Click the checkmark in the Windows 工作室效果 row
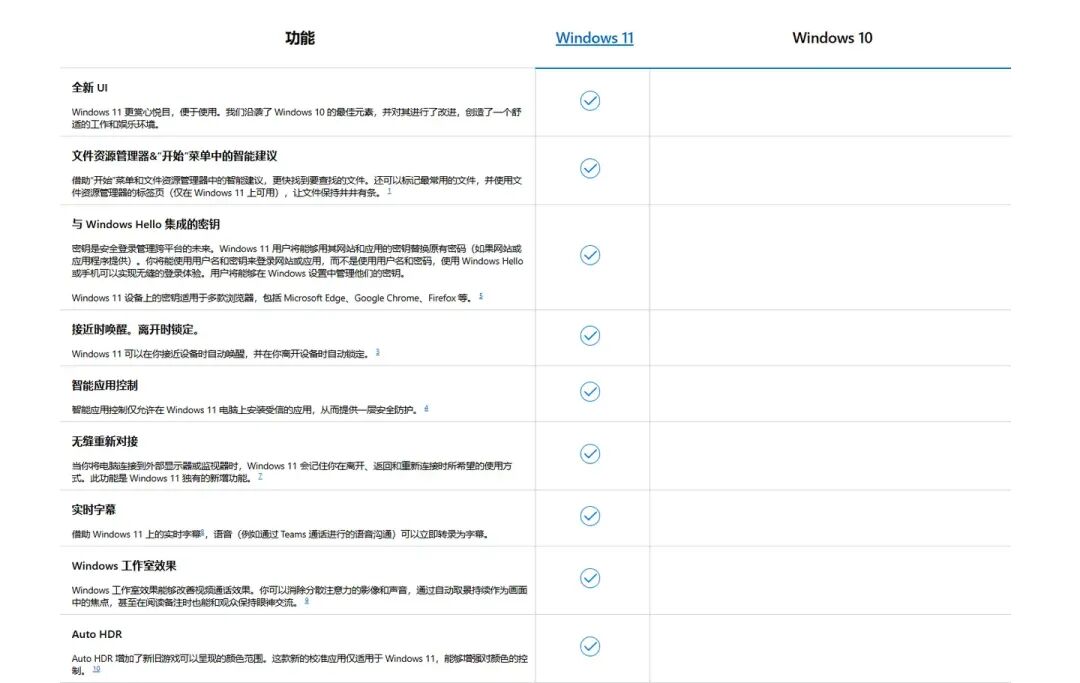The height and width of the screenshot is (683, 1080). (590, 578)
